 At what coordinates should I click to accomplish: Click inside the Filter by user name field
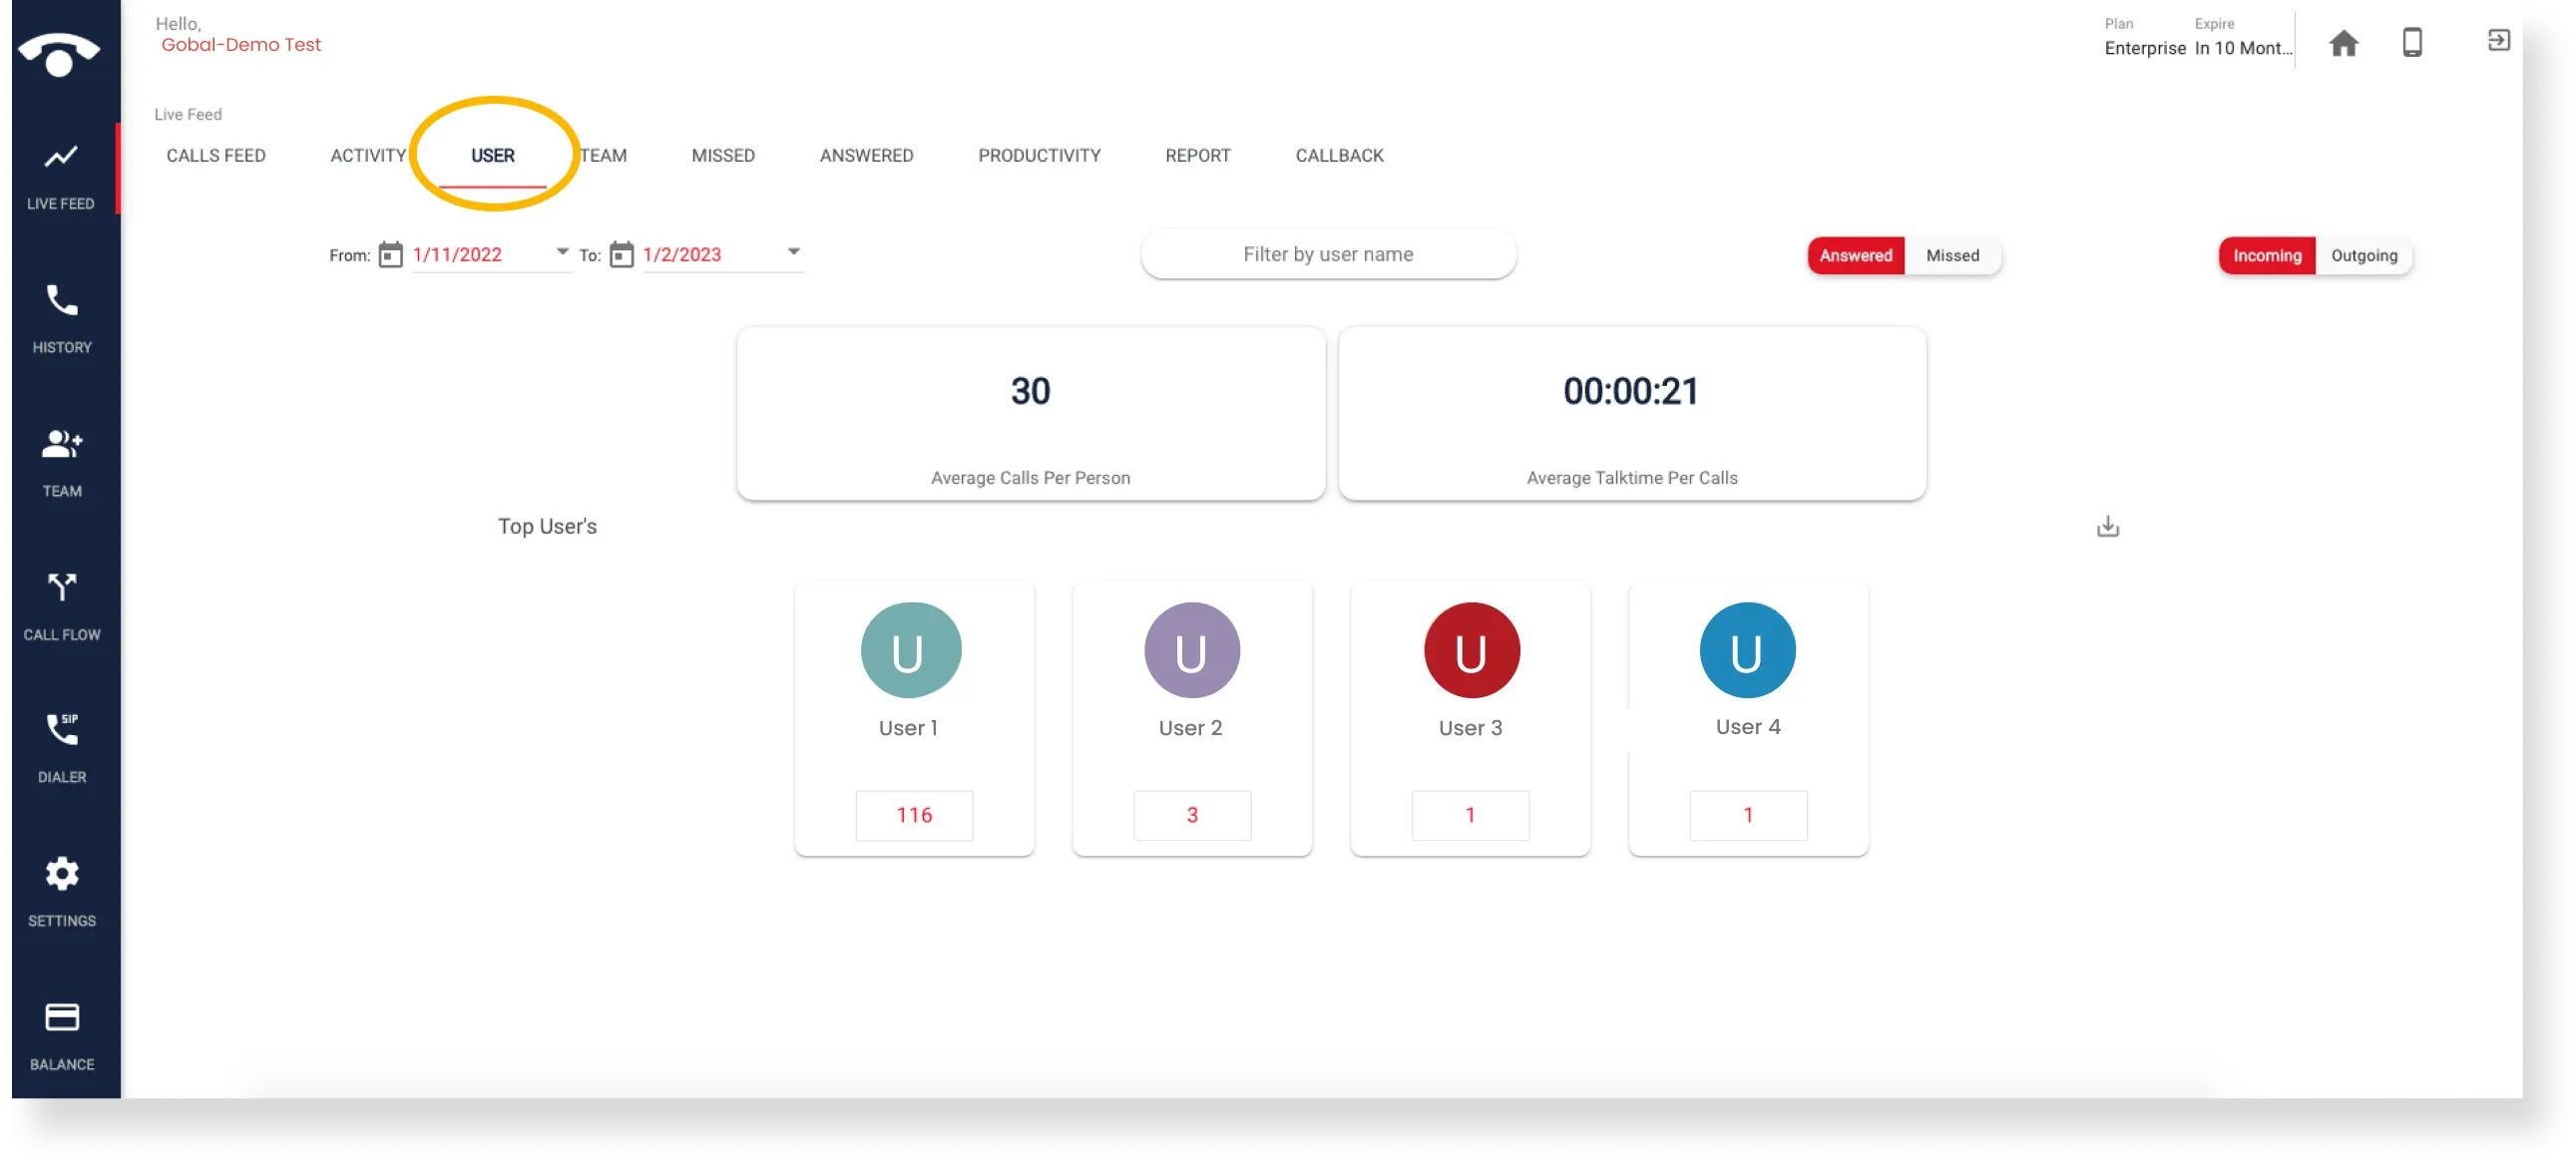(x=1328, y=254)
